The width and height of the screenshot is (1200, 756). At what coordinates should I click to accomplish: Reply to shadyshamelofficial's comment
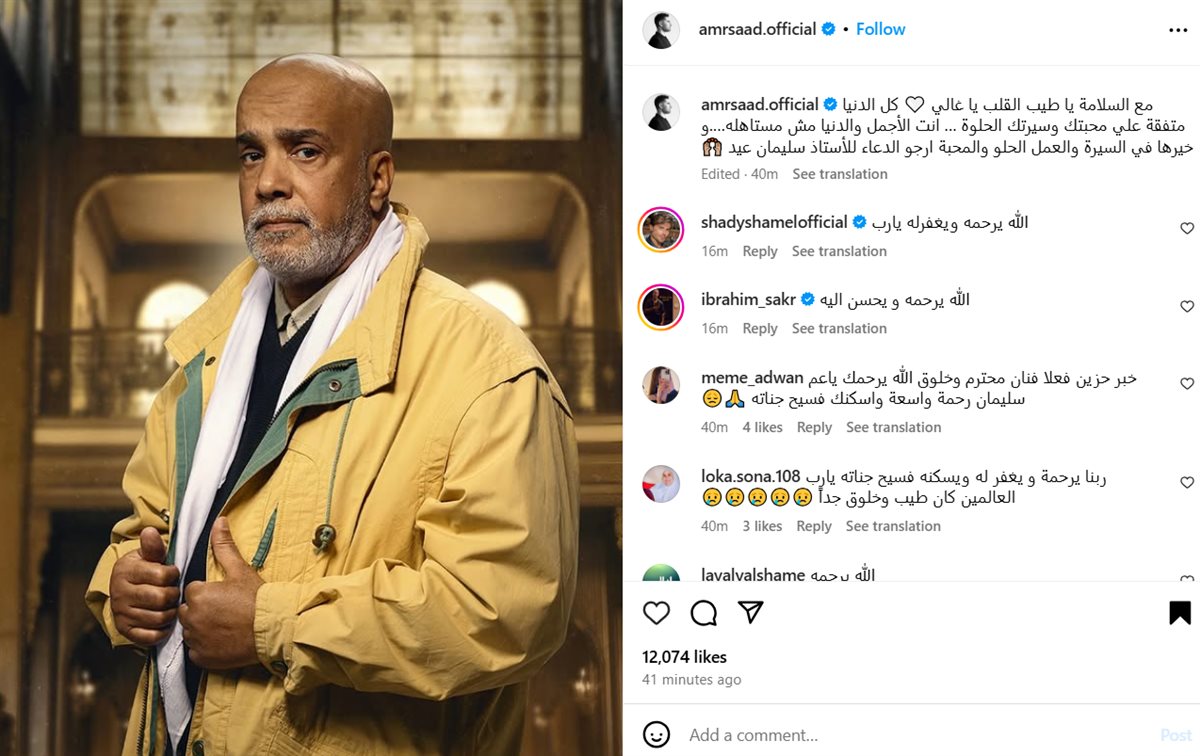coord(760,251)
